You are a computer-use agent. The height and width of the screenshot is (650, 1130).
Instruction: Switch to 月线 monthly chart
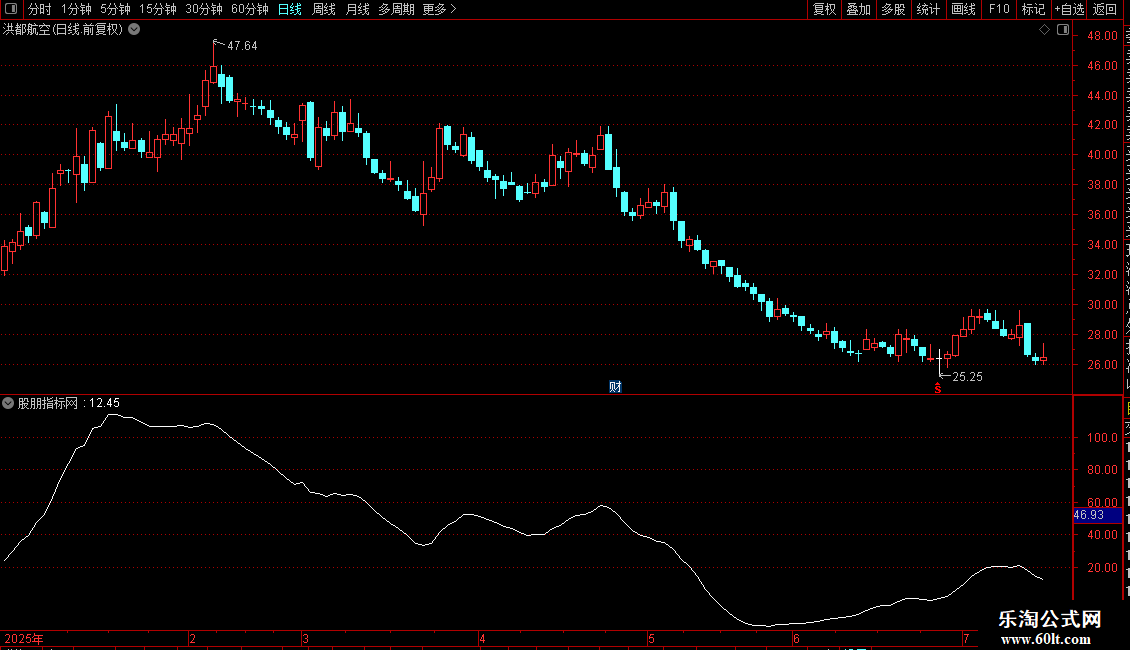[357, 9]
